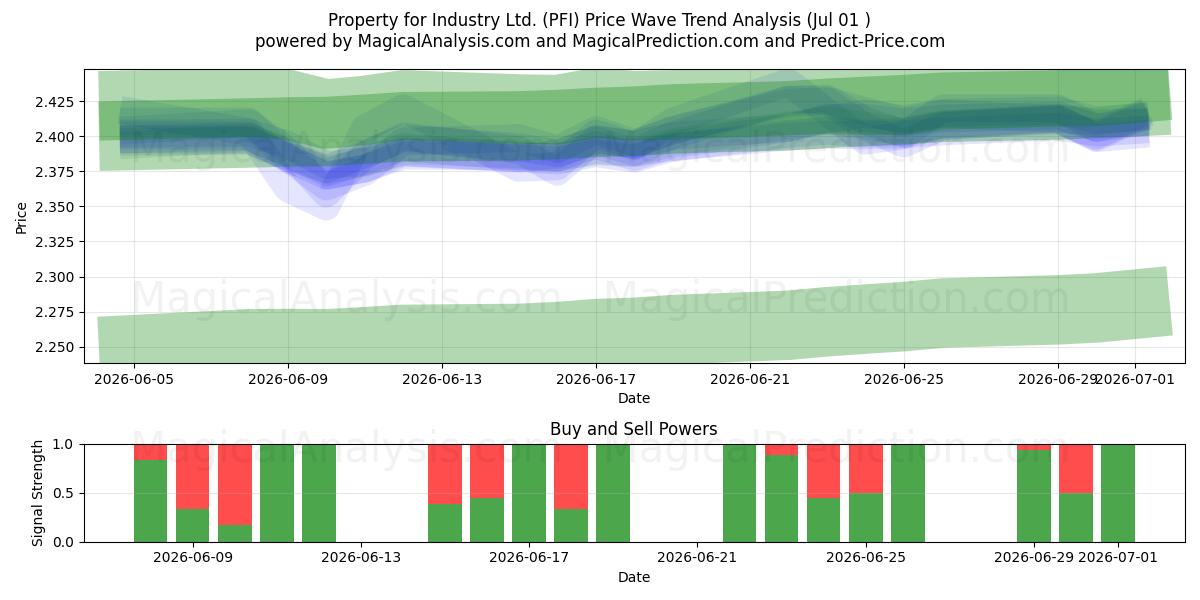Select the 0.0 signal strength tick label
The width and height of the screenshot is (1200, 600).
coord(66,542)
